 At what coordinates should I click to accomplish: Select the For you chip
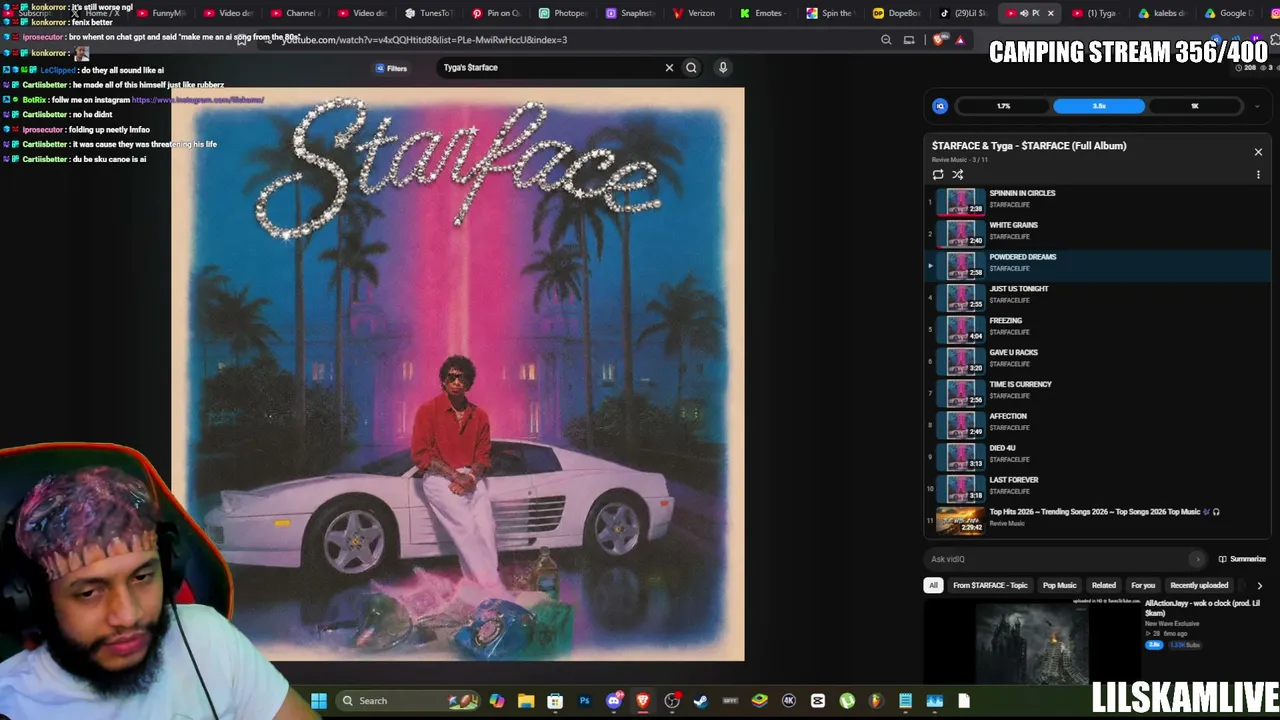pyautogui.click(x=1143, y=585)
